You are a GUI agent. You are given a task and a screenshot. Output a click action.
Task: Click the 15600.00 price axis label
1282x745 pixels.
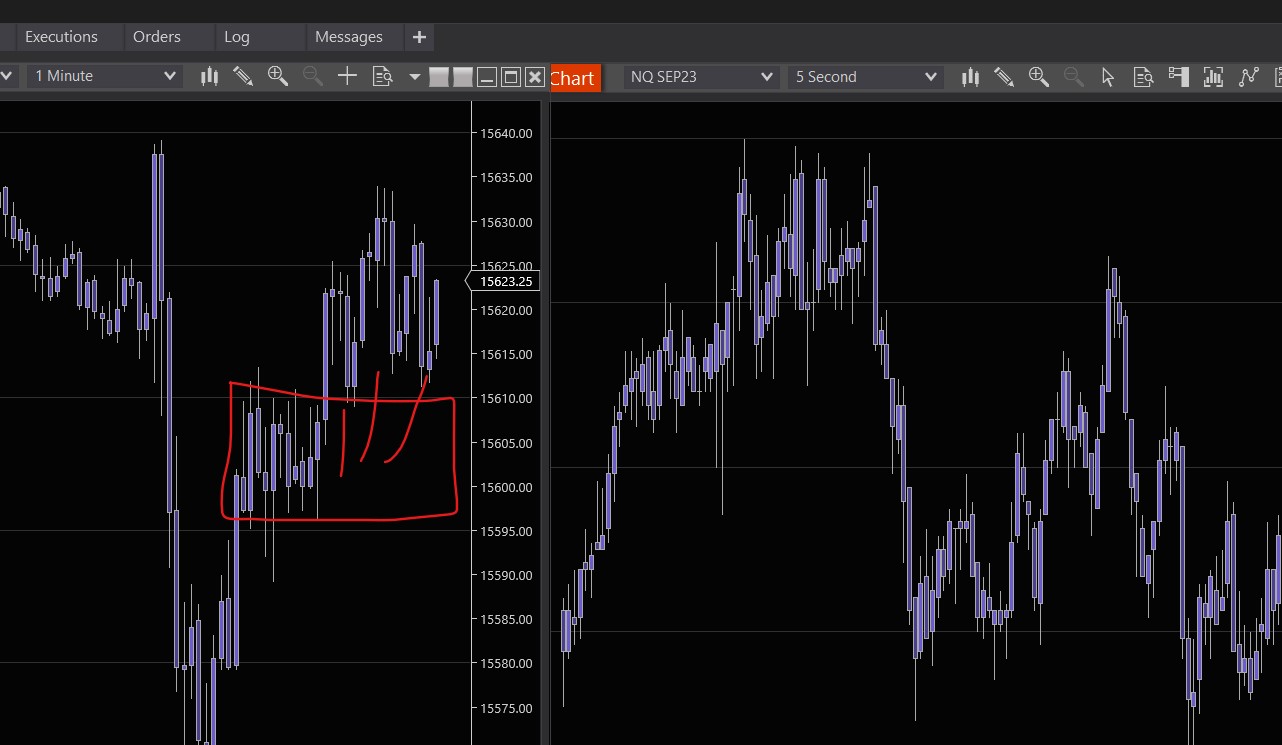click(506, 487)
